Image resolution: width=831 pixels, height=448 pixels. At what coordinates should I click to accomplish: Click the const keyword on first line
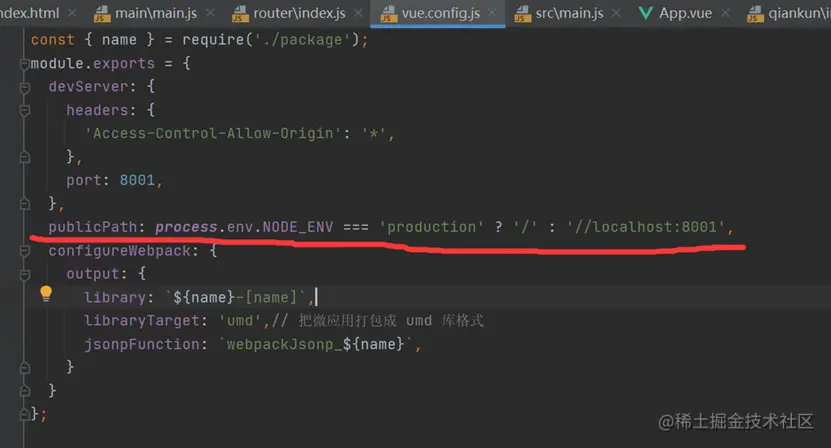click(52, 40)
